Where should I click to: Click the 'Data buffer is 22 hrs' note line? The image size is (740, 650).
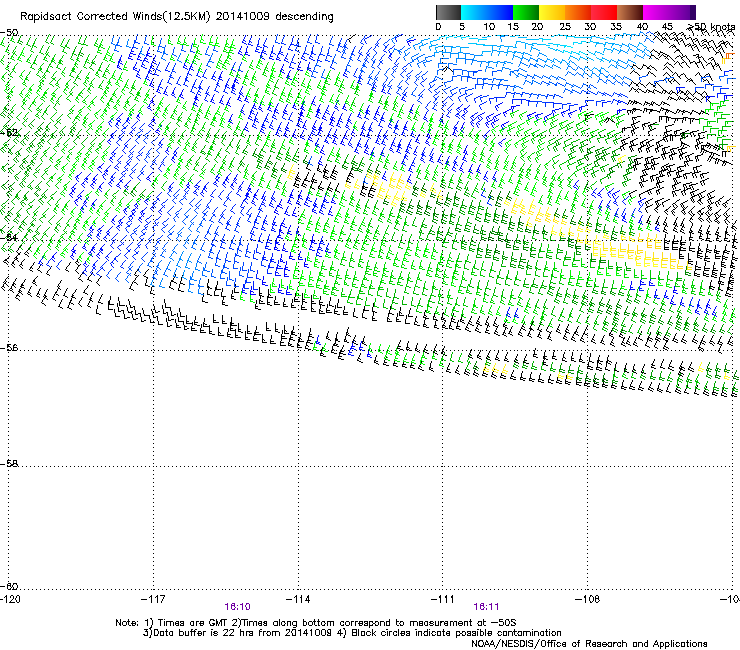pyautogui.click(x=352, y=633)
